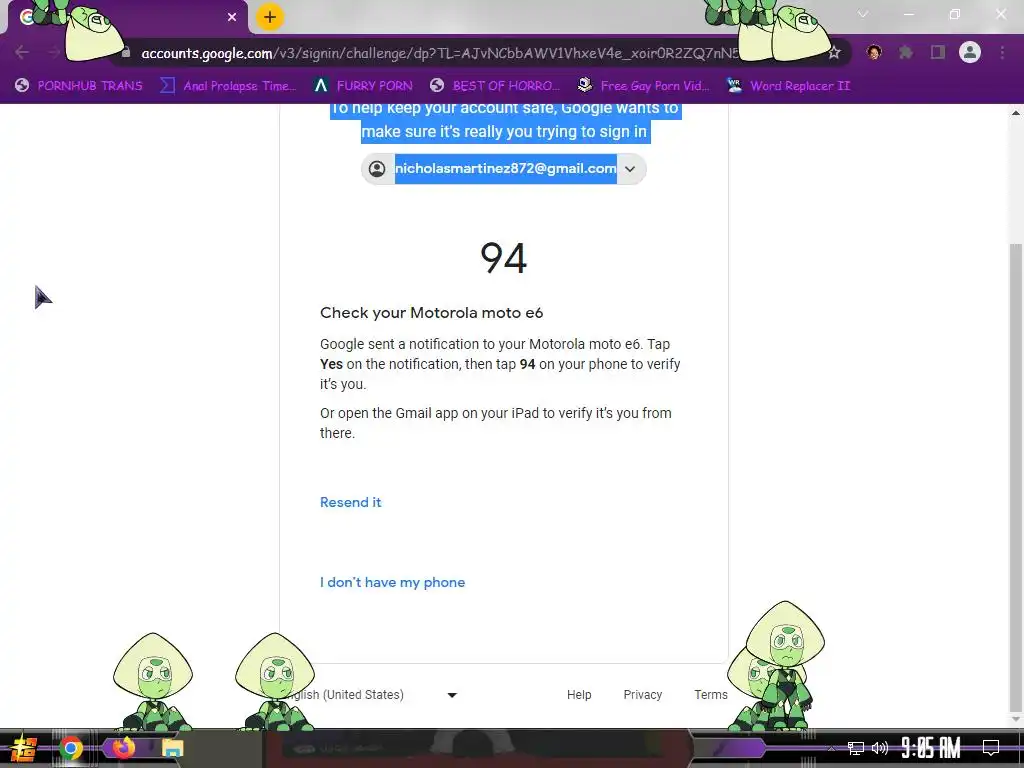1024x768 pixels.
Task: Open the volume tray icon
Action: coord(880,748)
